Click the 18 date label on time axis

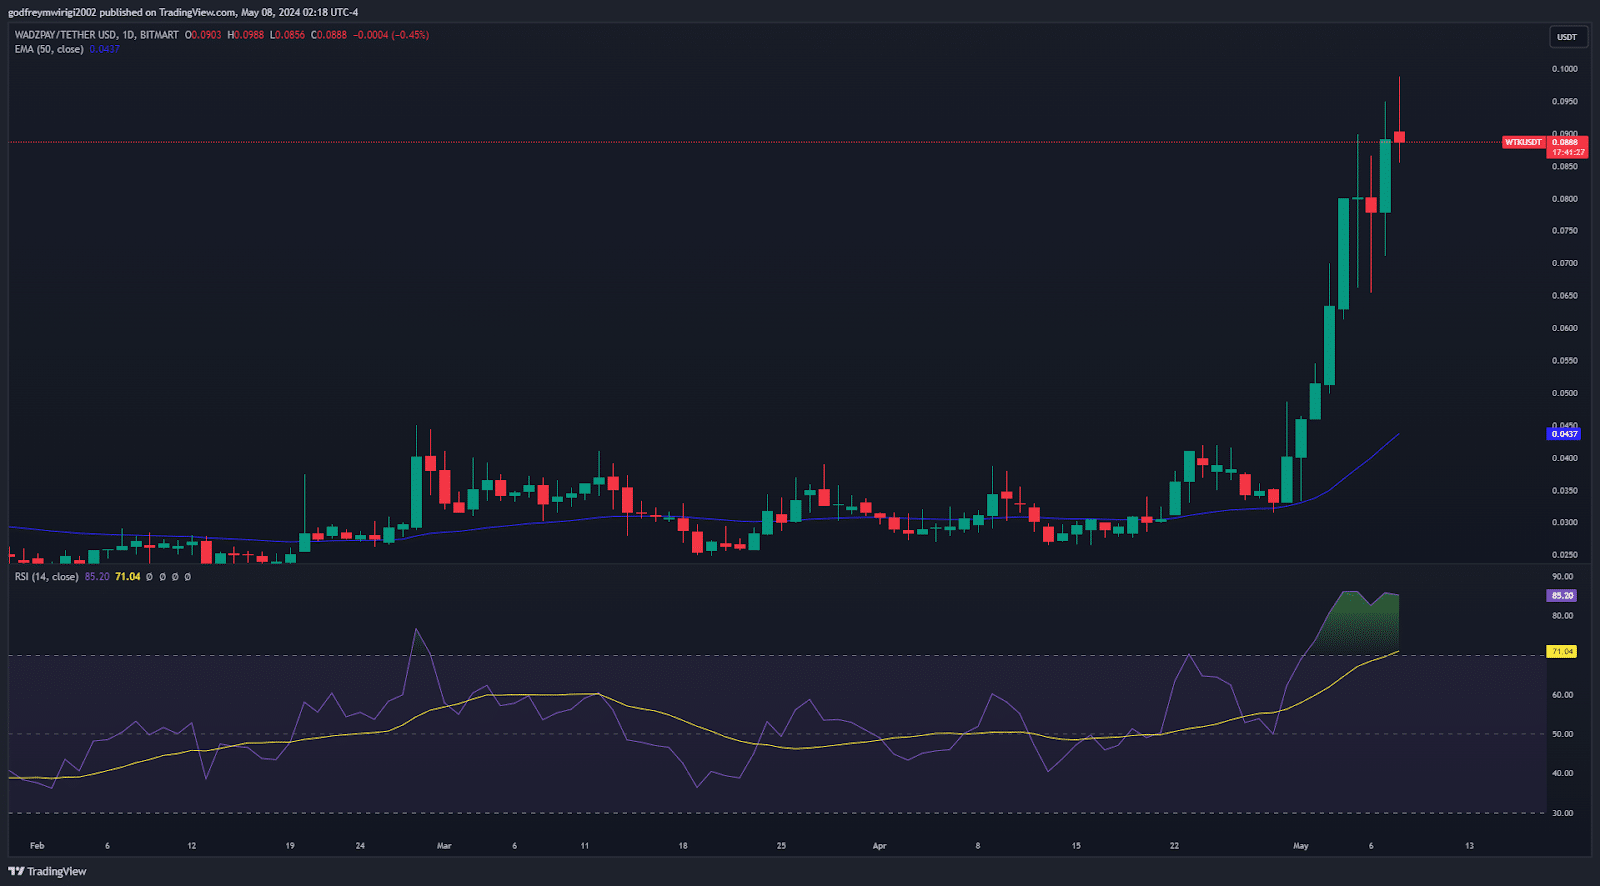(x=683, y=846)
